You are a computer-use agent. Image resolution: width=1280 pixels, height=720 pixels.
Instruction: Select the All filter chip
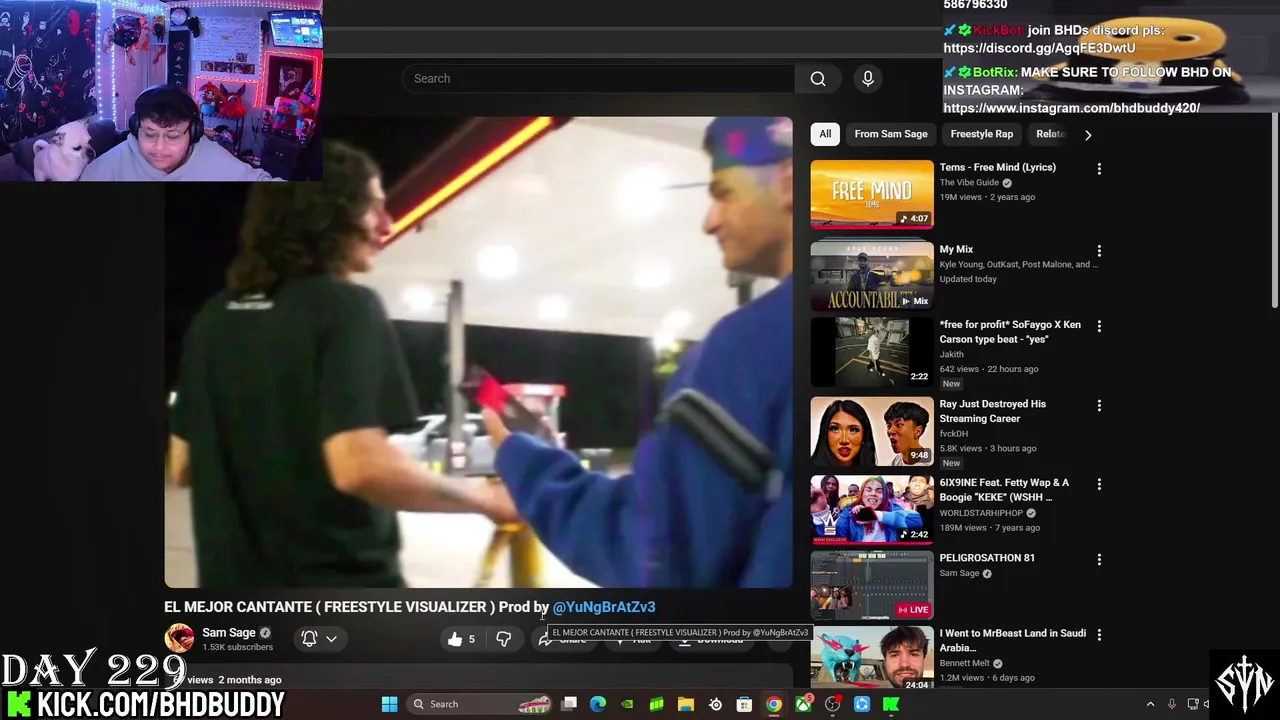(x=825, y=134)
